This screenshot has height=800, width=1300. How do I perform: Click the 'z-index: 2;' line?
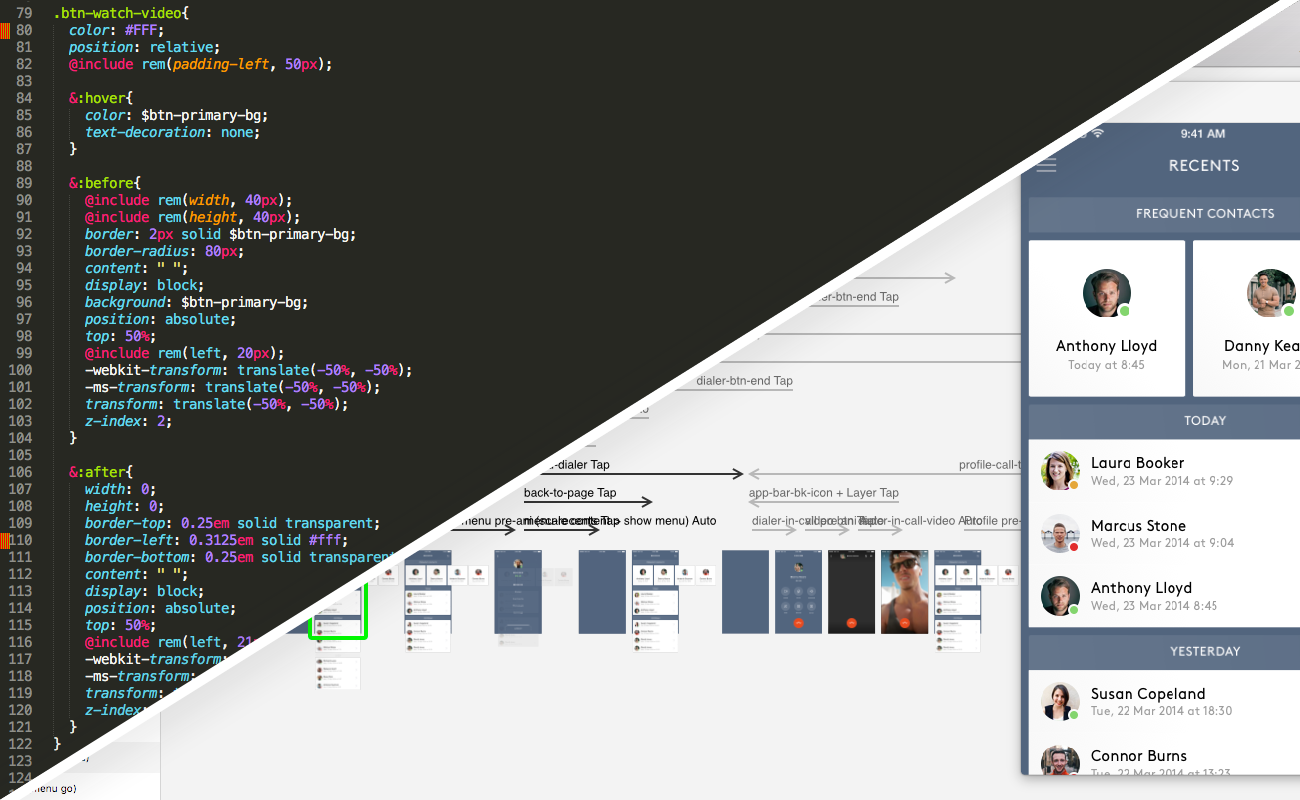[128, 421]
